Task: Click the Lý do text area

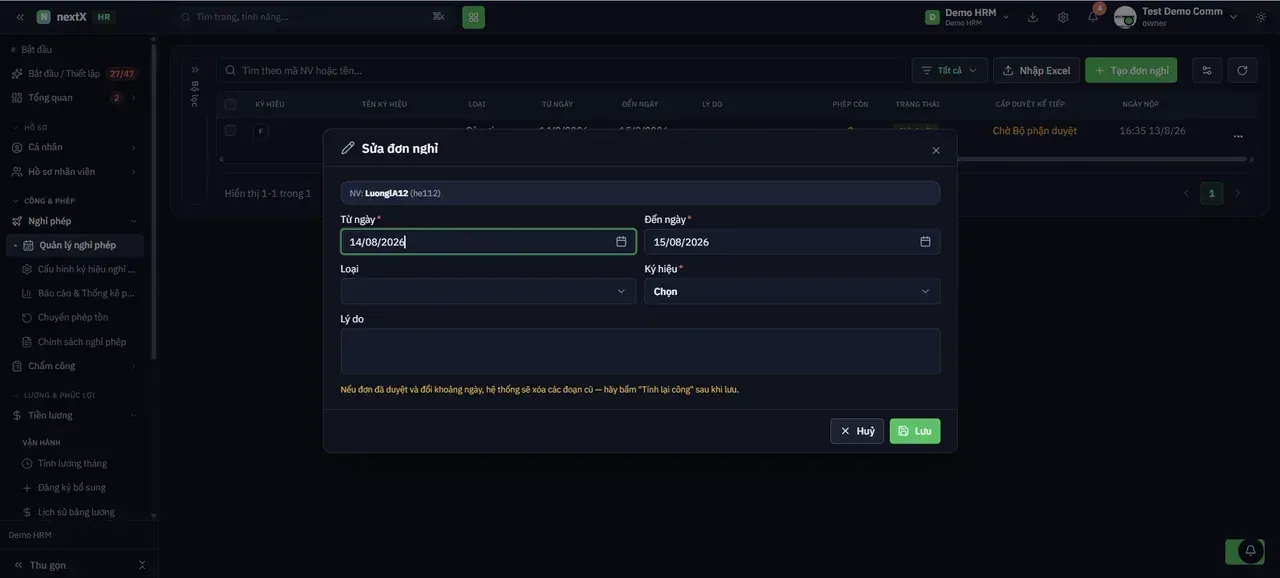Action: coord(640,351)
